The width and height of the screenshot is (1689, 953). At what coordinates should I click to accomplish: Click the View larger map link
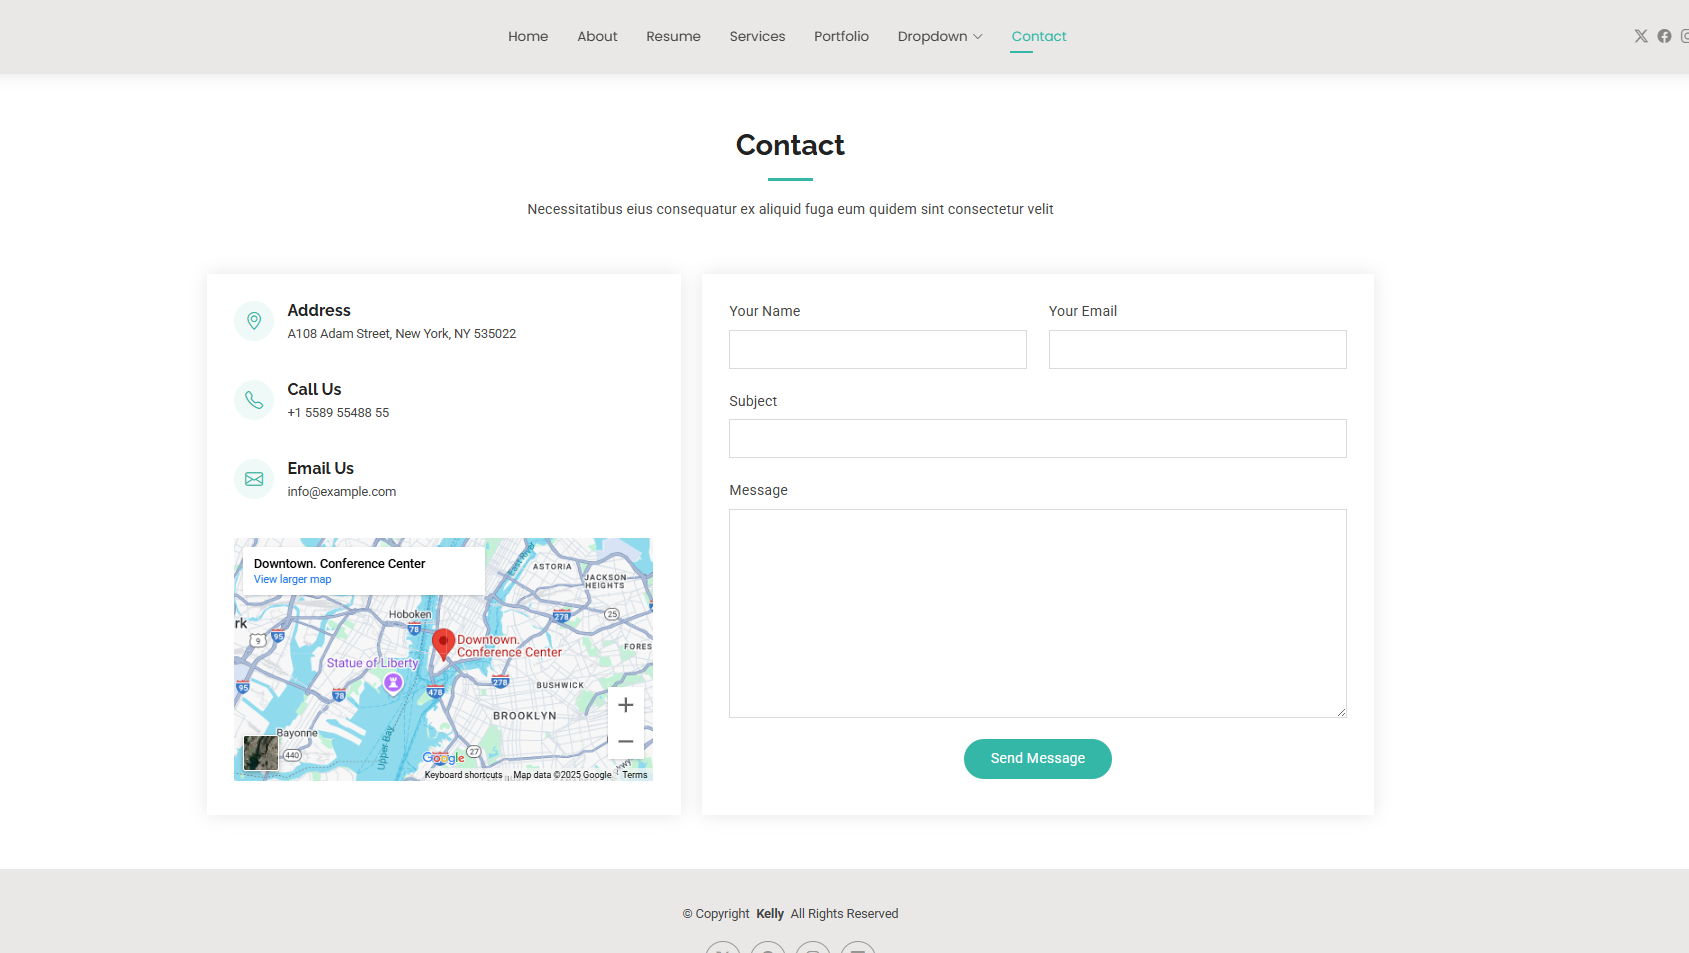tap(292, 580)
